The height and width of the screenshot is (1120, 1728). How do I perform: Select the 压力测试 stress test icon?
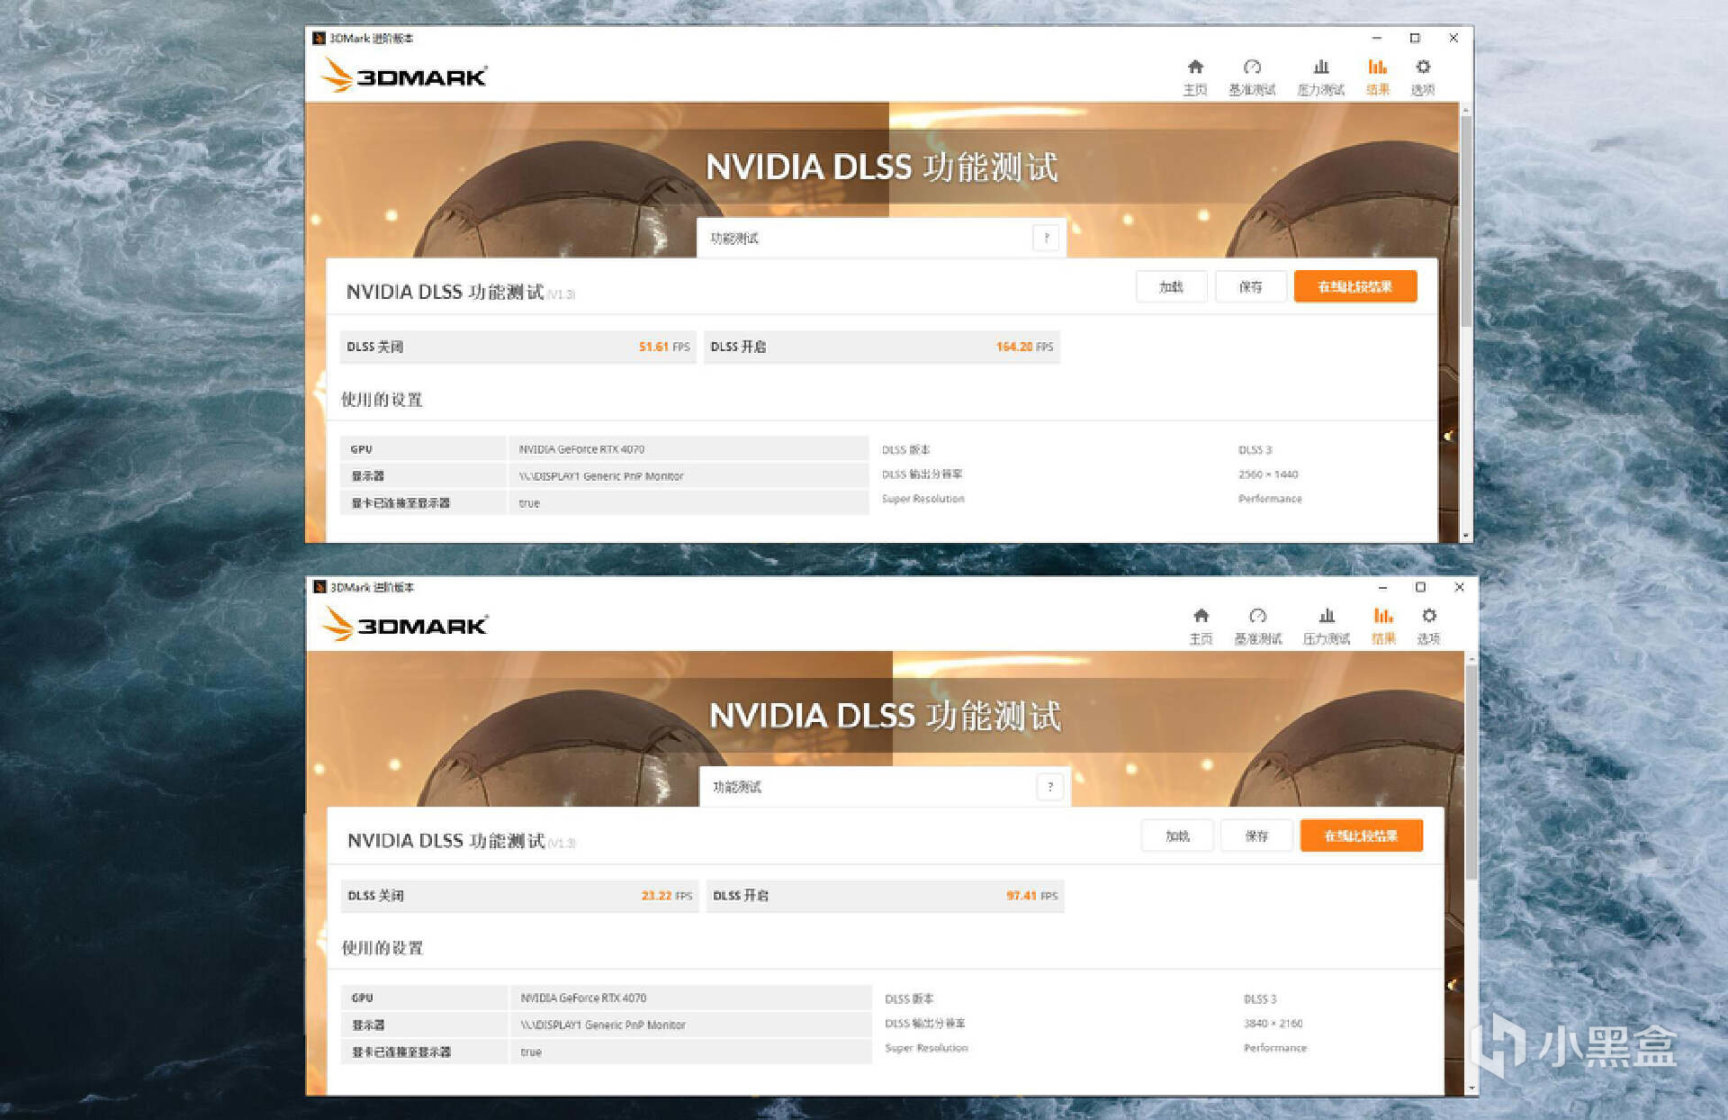[1320, 75]
